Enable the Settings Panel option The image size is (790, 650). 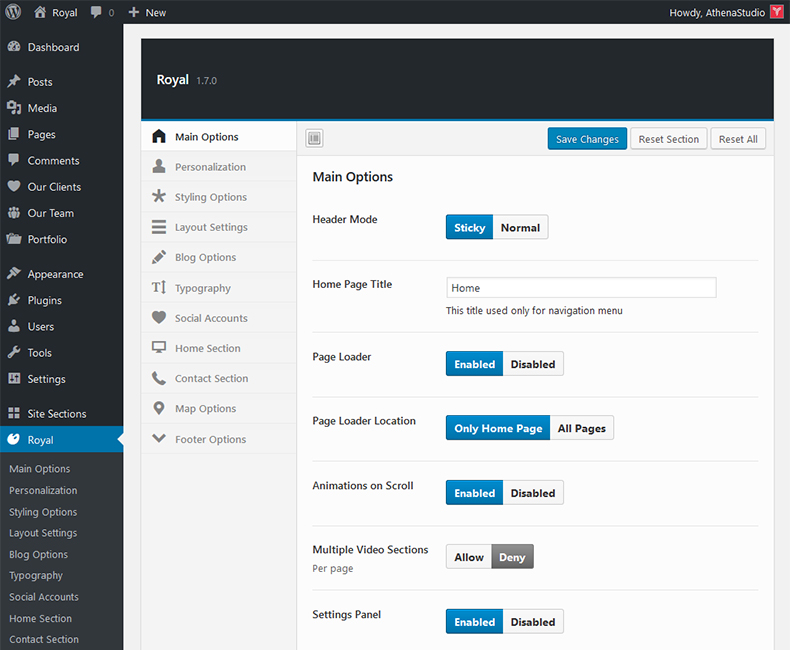coord(474,622)
